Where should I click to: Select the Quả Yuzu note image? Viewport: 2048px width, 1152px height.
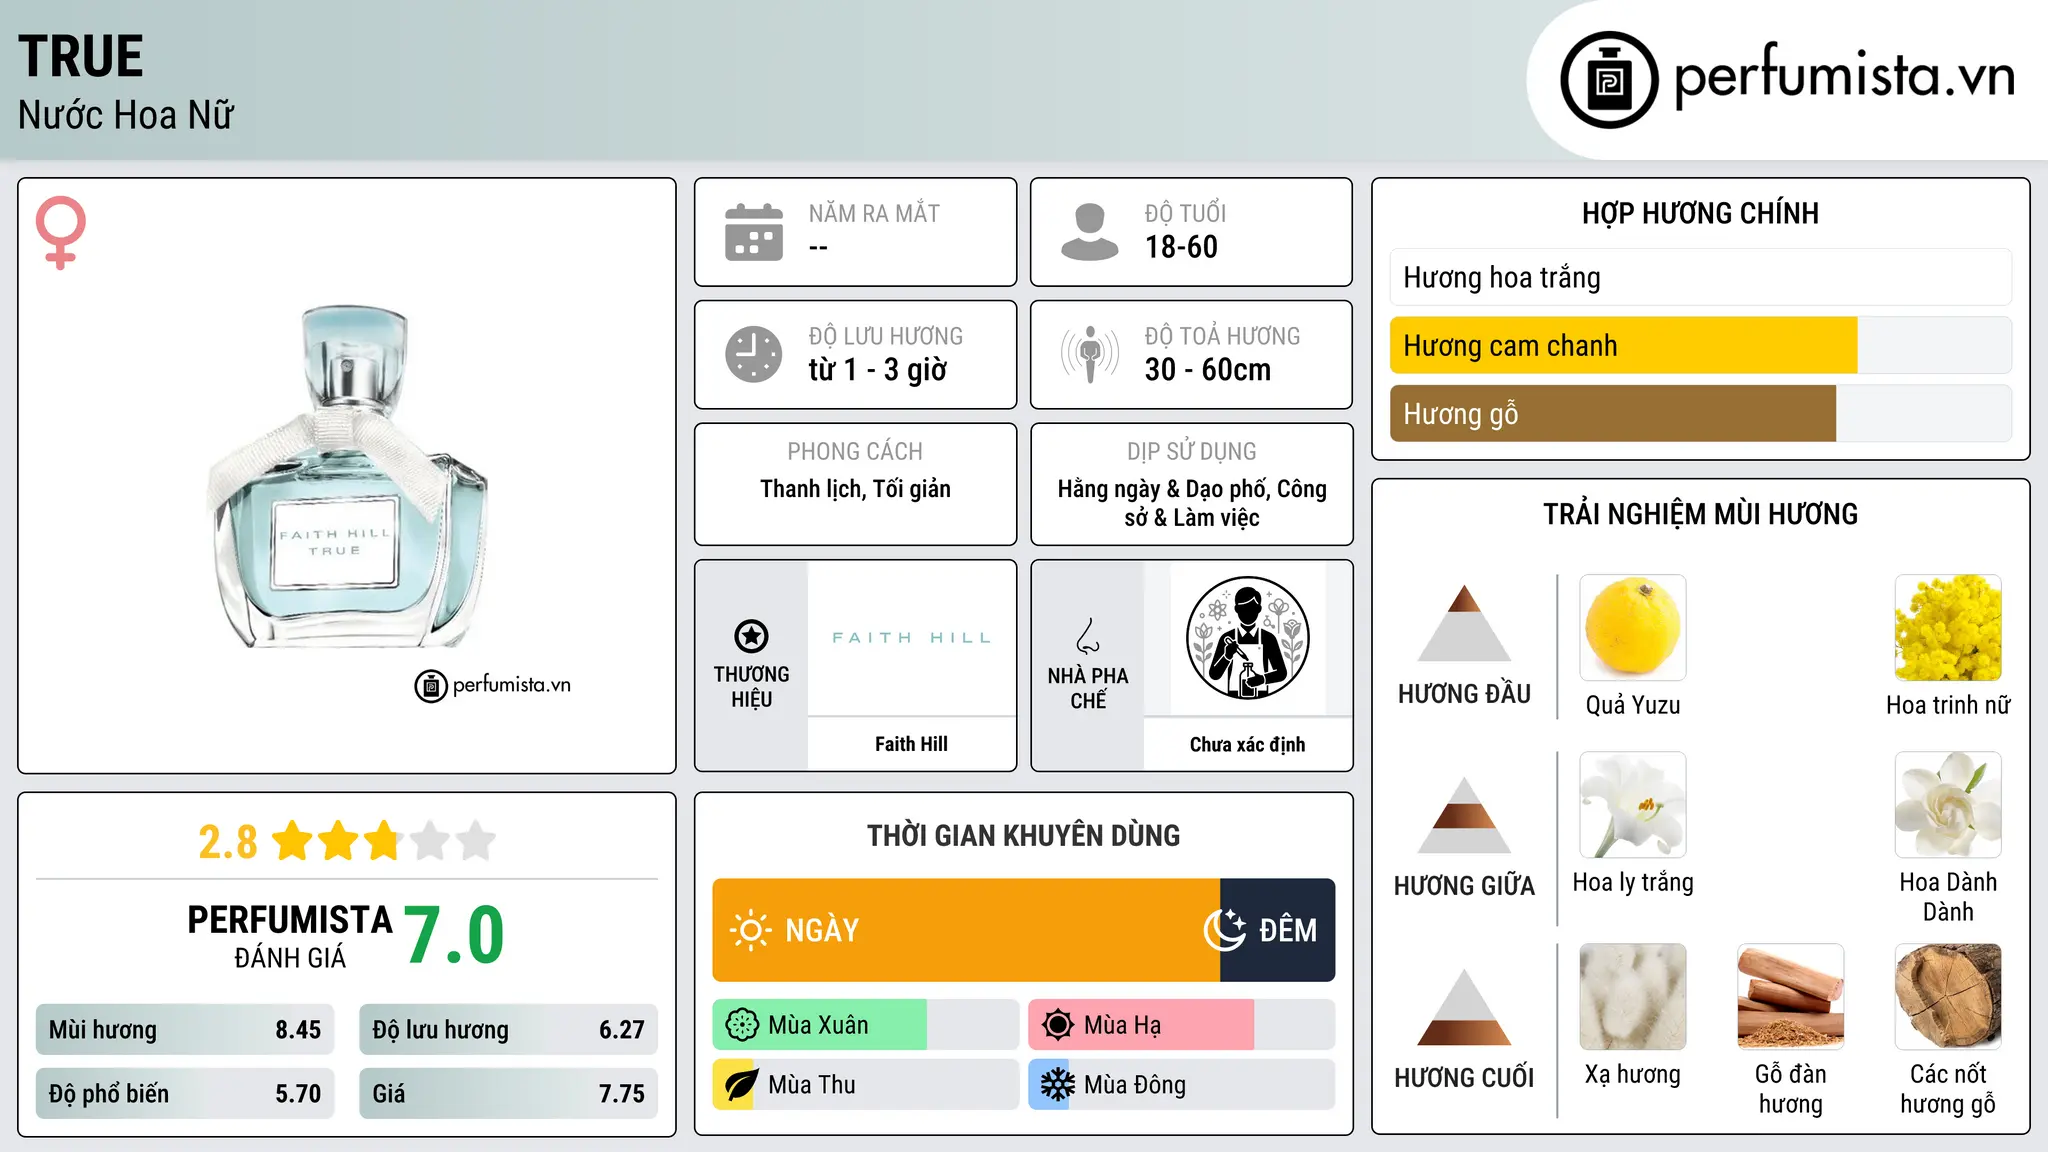pos(1633,628)
